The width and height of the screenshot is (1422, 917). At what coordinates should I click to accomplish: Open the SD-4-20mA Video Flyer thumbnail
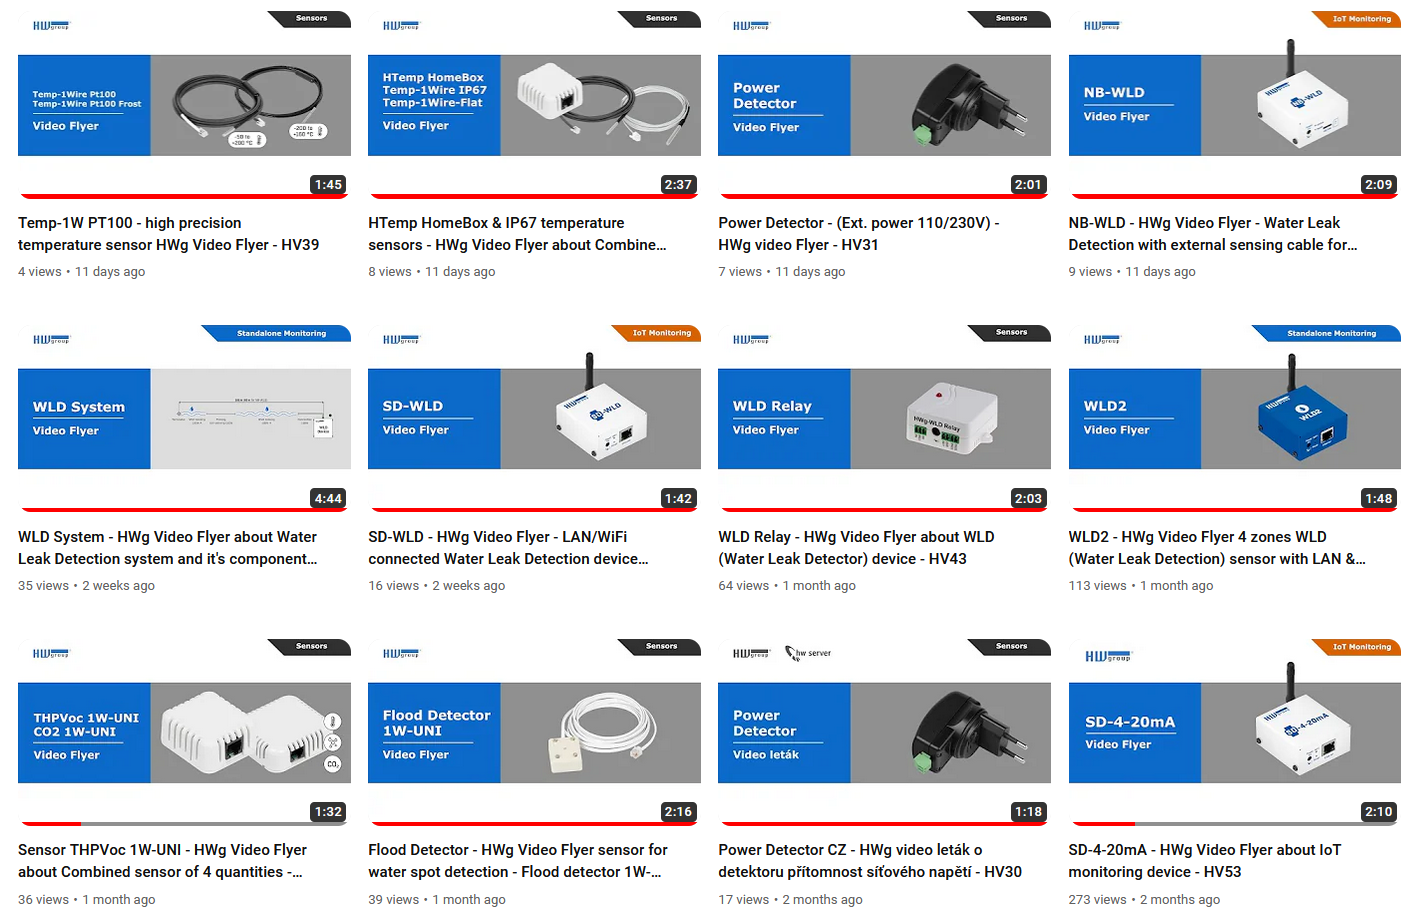click(x=1234, y=732)
